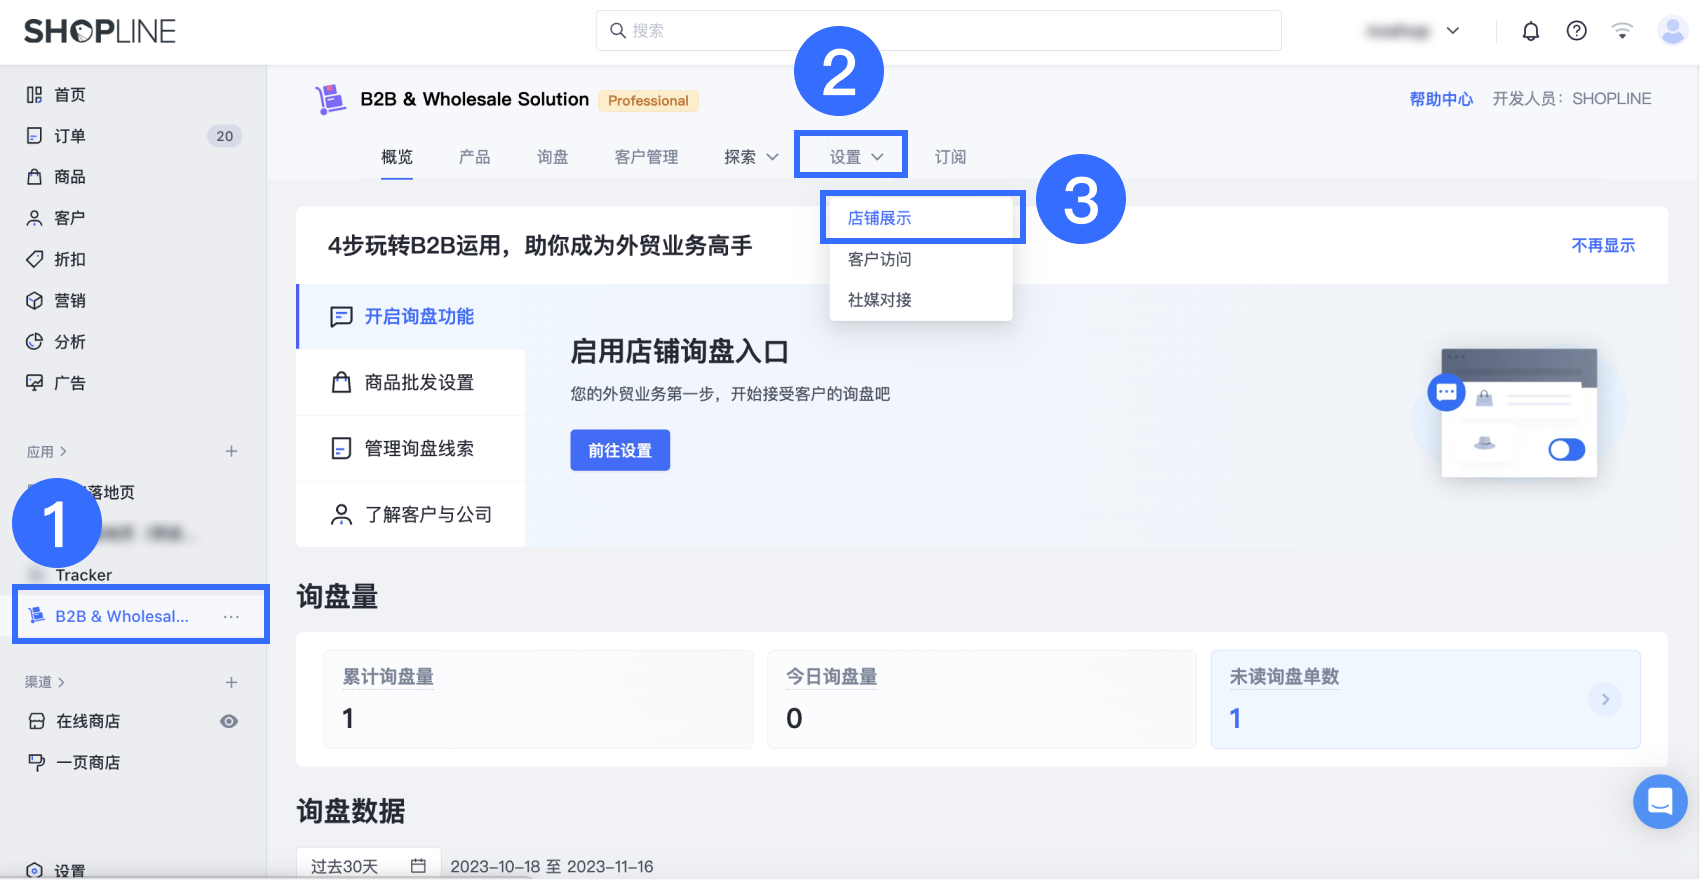Switch to the 订阅 tab
This screenshot has width=1700, height=880.
(x=951, y=157)
